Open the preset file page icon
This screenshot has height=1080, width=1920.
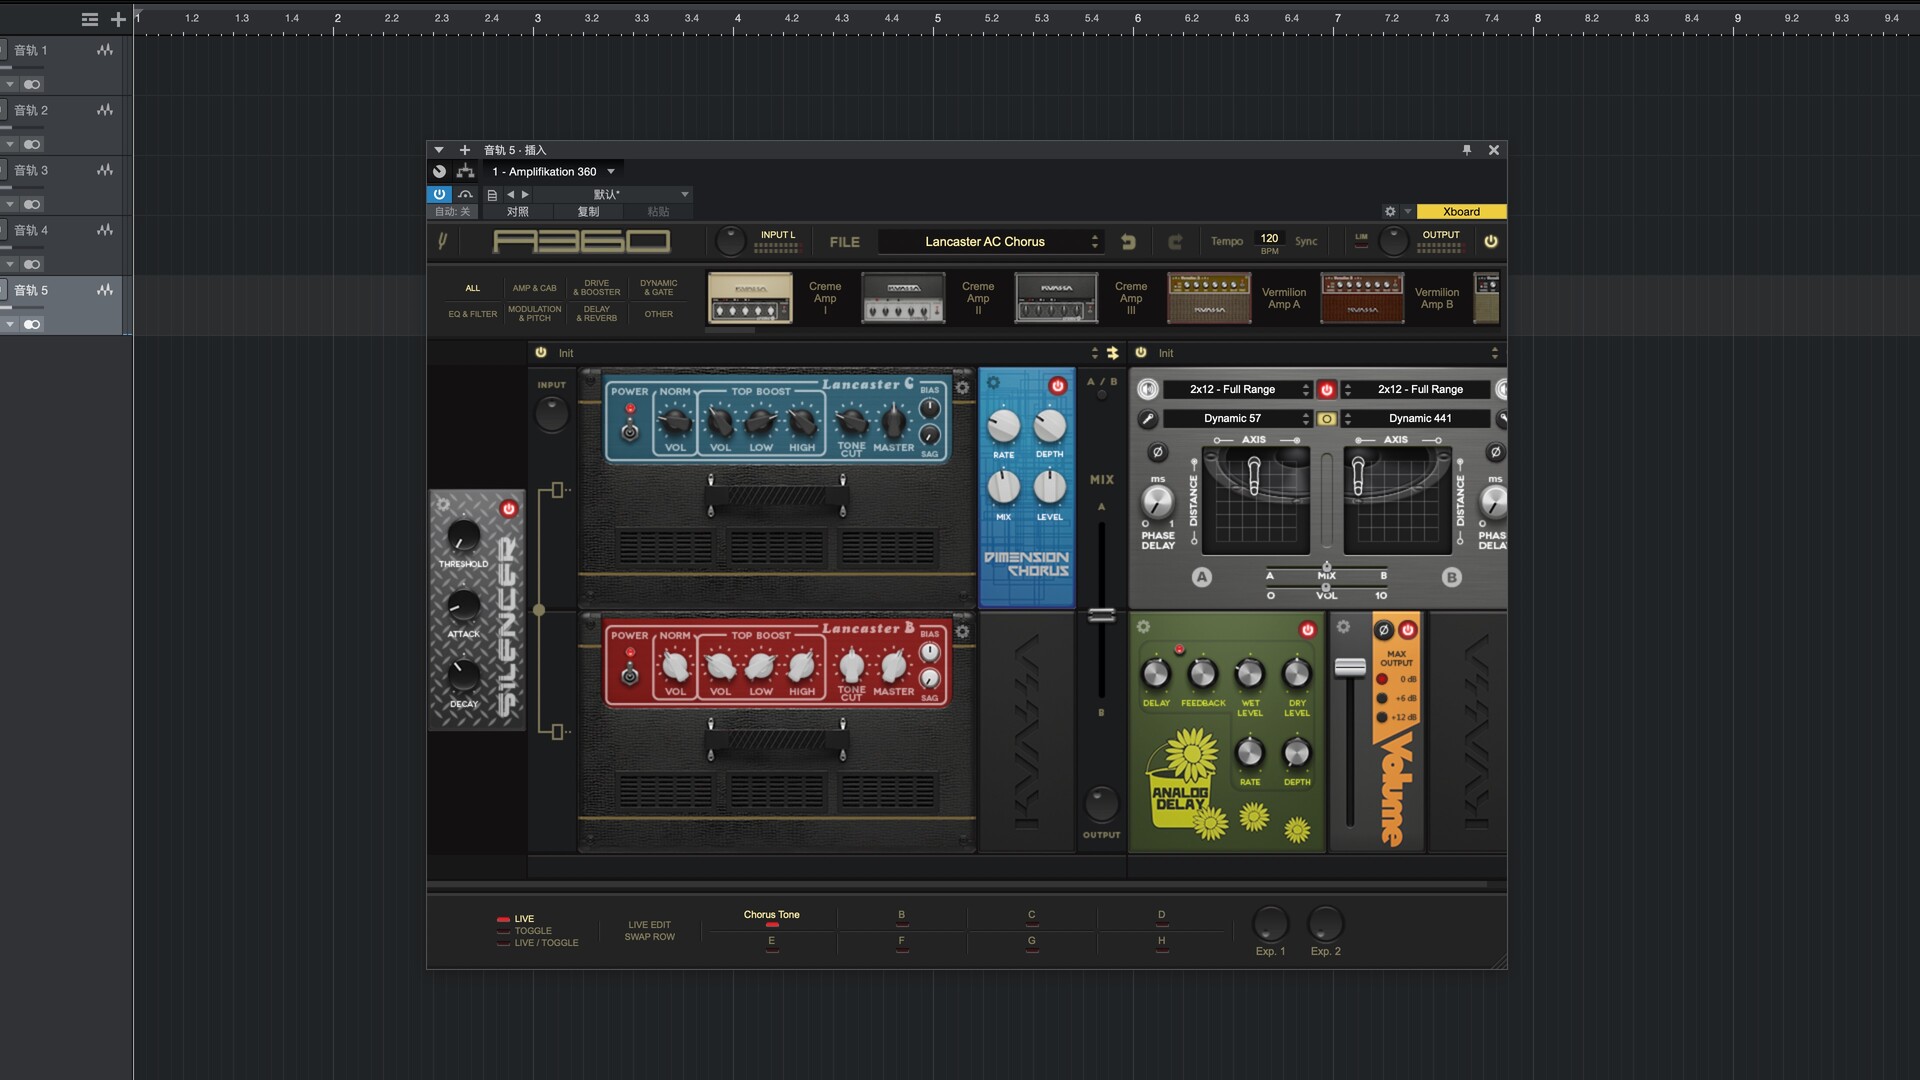(492, 195)
